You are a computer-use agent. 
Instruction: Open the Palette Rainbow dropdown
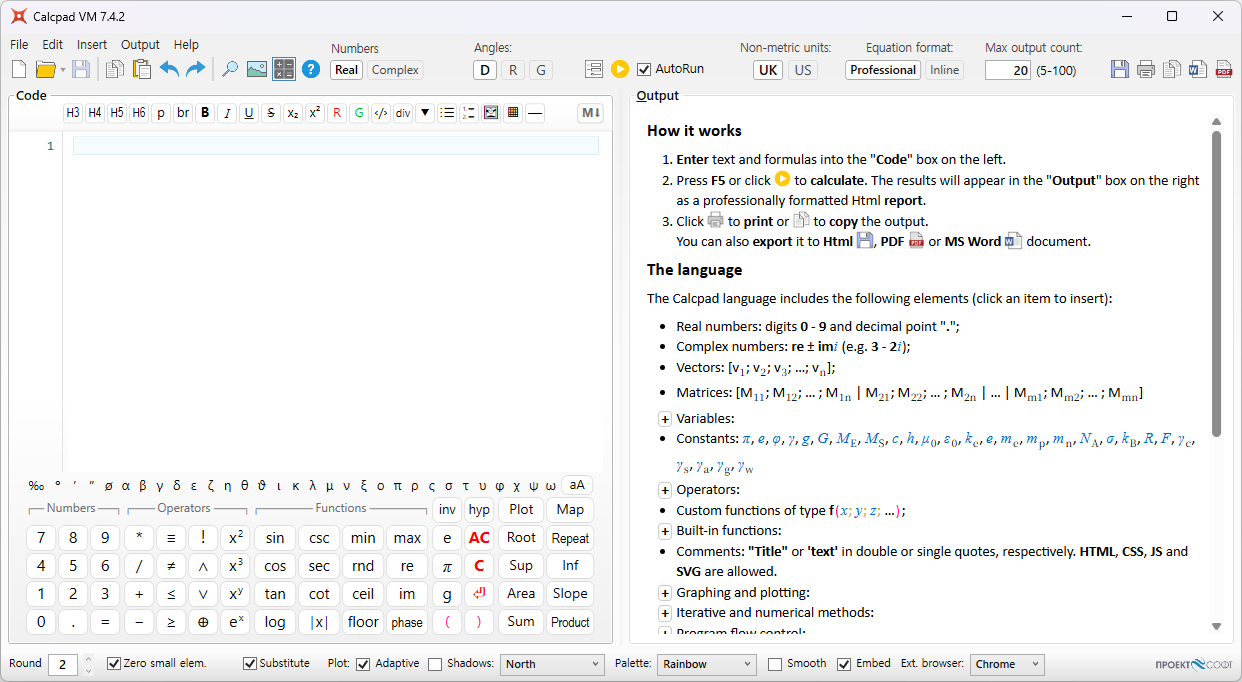pos(706,664)
